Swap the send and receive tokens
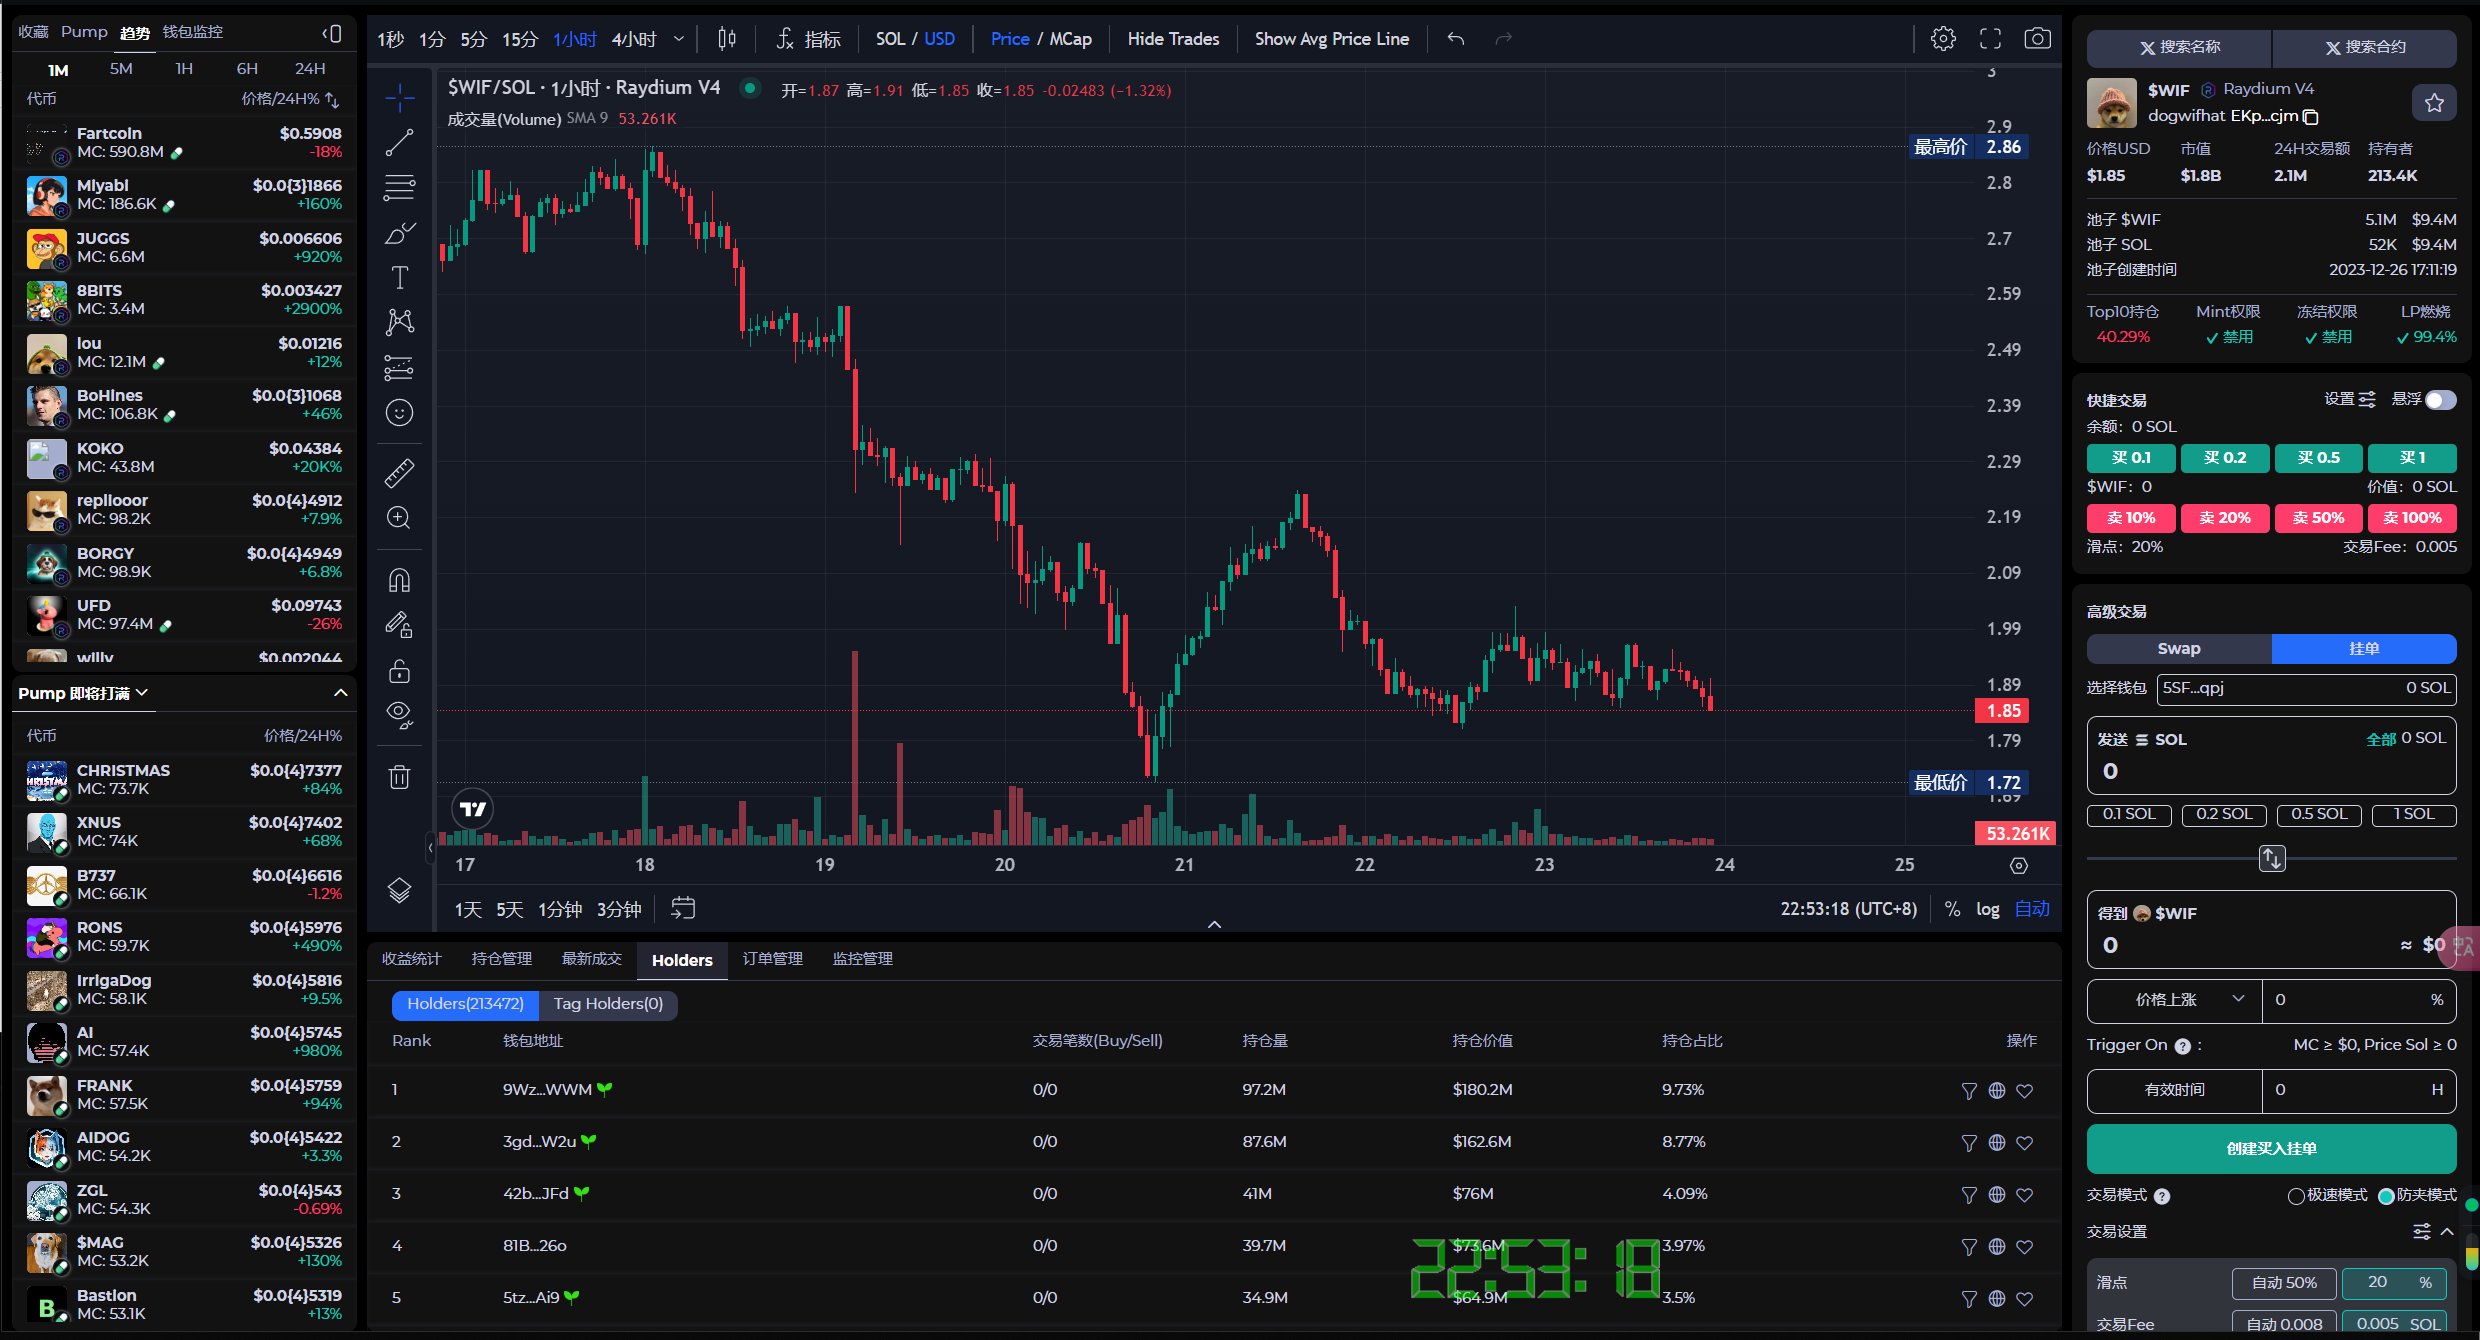 pos(2271,858)
